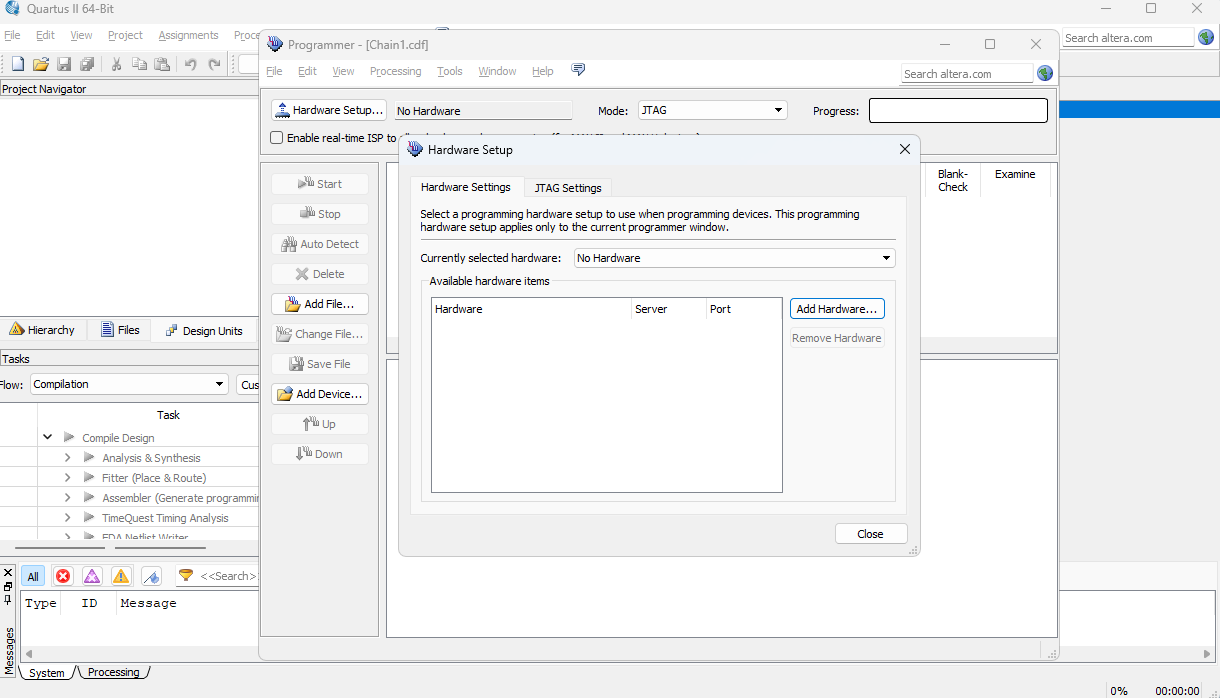1220x698 pixels.
Task: Click the Save All toolbar icon
Action: [x=87, y=64]
